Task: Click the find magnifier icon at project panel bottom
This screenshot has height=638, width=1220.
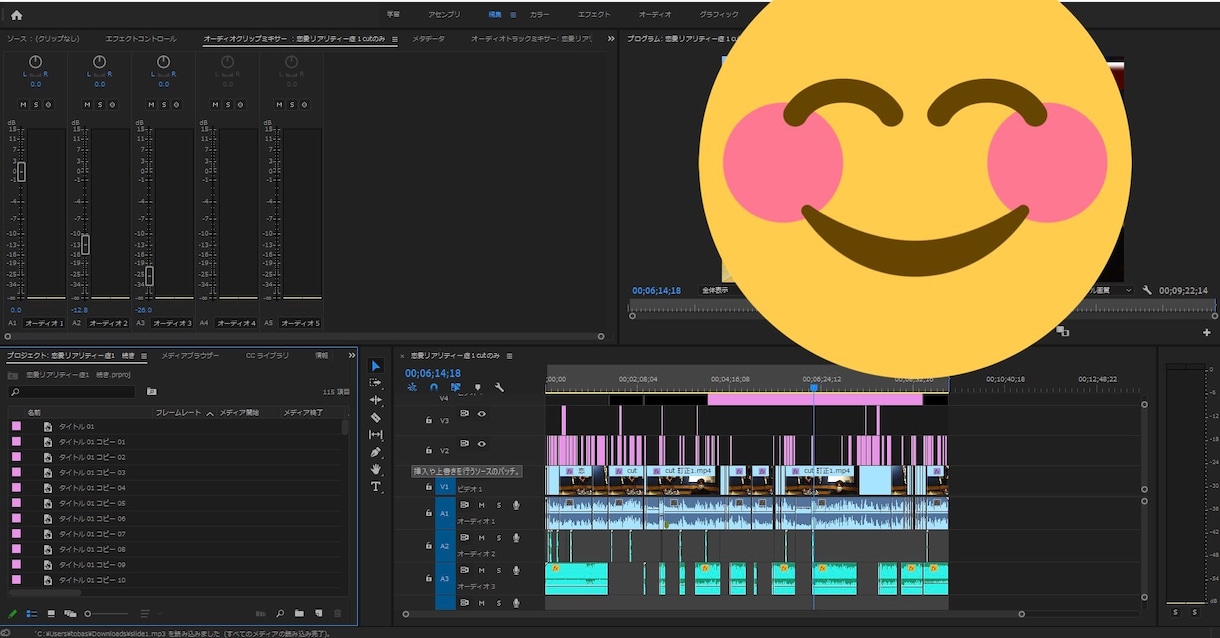Action: (280, 613)
